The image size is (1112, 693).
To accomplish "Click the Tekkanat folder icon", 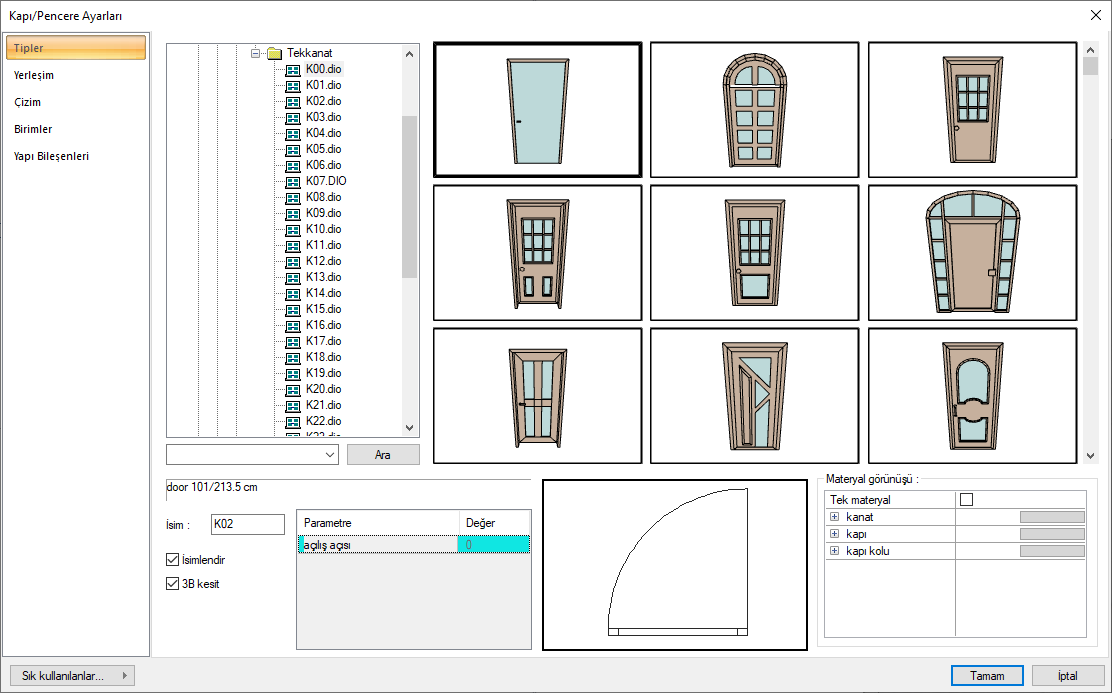I will pos(275,54).
